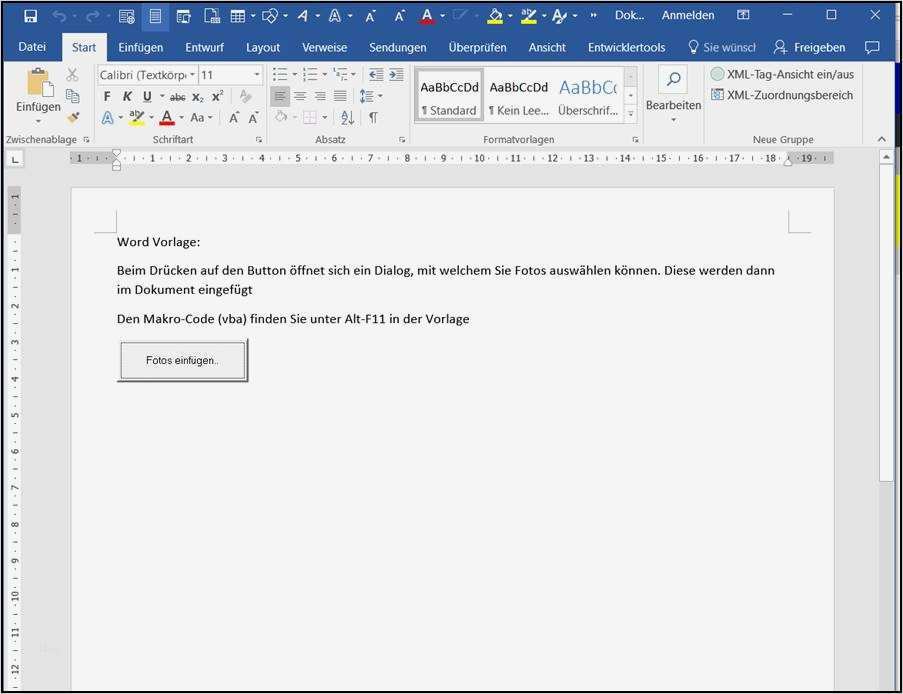
Task: Click the Fotos einfügen button in the document
Action: coord(182,361)
